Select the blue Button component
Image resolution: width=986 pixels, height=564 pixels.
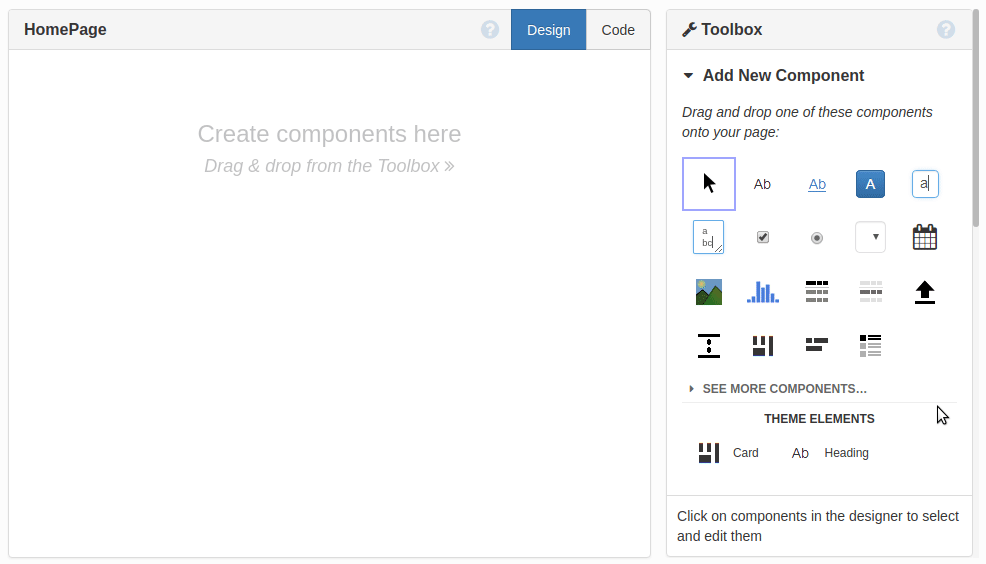pos(870,184)
